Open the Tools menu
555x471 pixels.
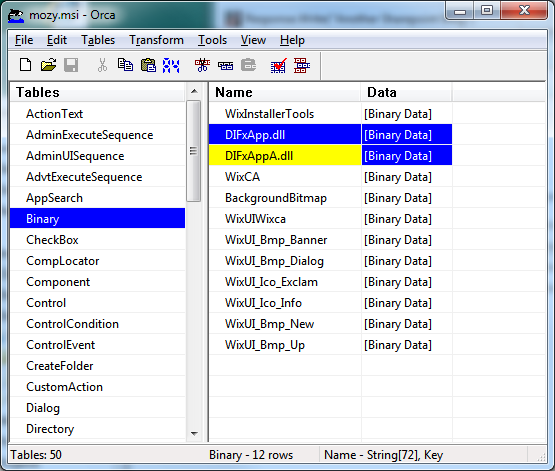[212, 40]
